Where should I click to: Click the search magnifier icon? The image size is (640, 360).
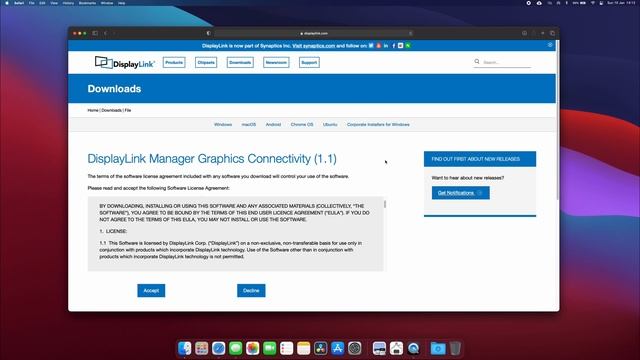pyautogui.click(x=477, y=62)
